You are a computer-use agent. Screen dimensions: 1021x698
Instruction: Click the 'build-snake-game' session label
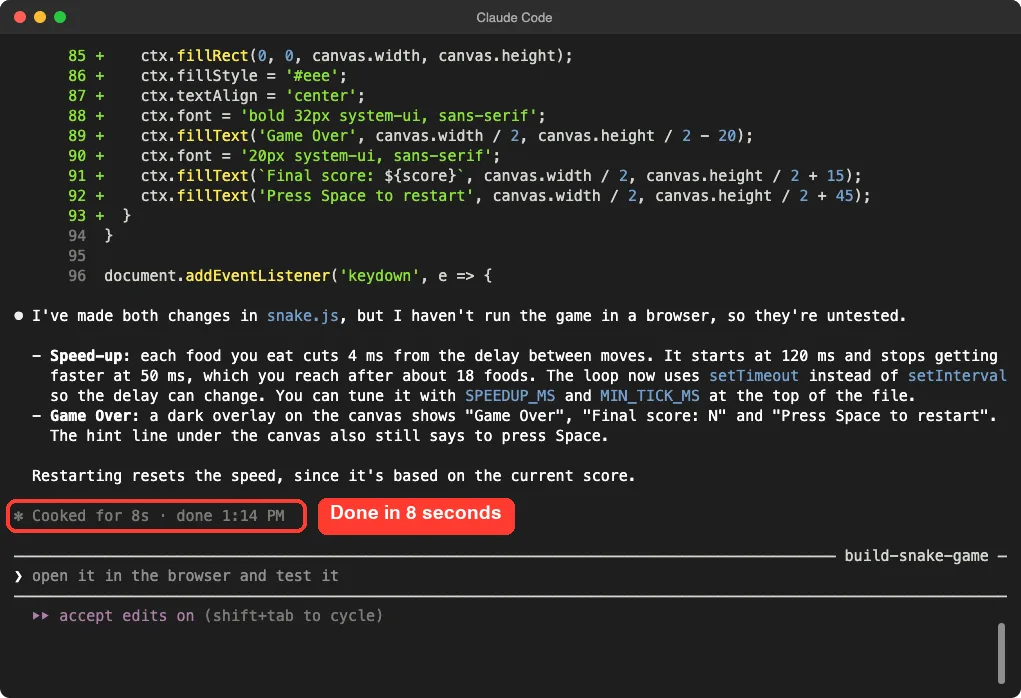916,555
